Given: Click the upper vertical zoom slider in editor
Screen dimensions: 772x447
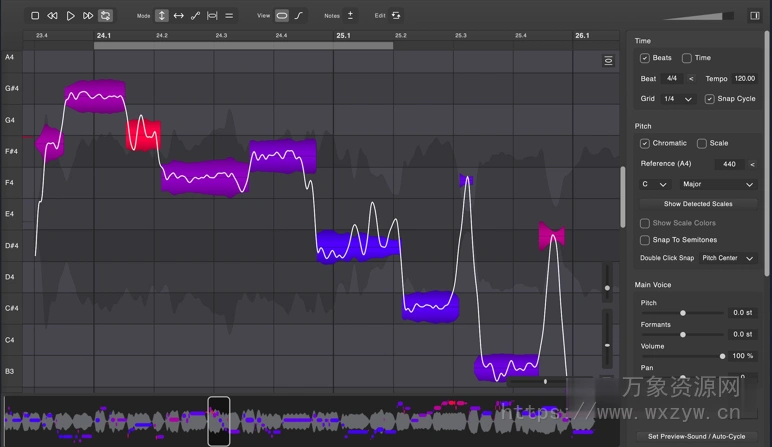Looking at the screenshot, I should pyautogui.click(x=607, y=282).
